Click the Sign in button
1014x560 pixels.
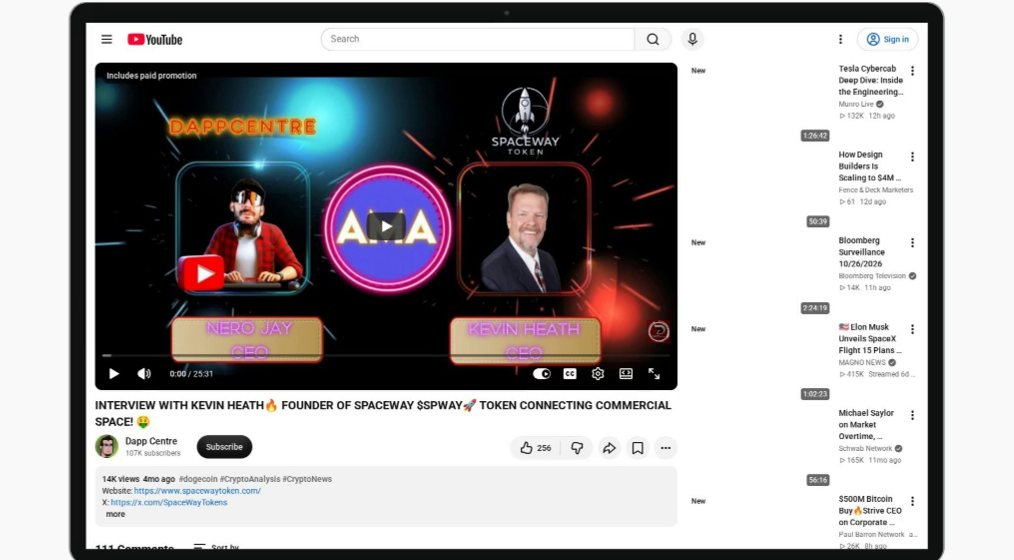[887, 39]
